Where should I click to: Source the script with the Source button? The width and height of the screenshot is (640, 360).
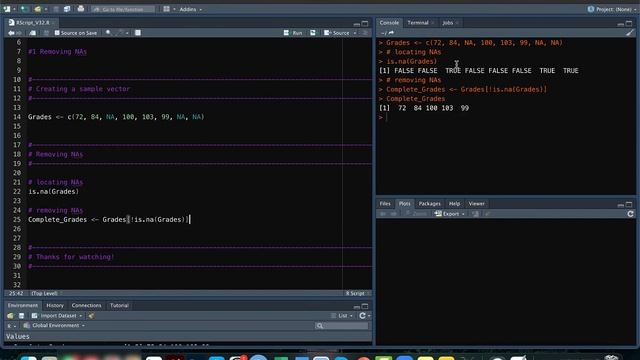tap(337, 33)
